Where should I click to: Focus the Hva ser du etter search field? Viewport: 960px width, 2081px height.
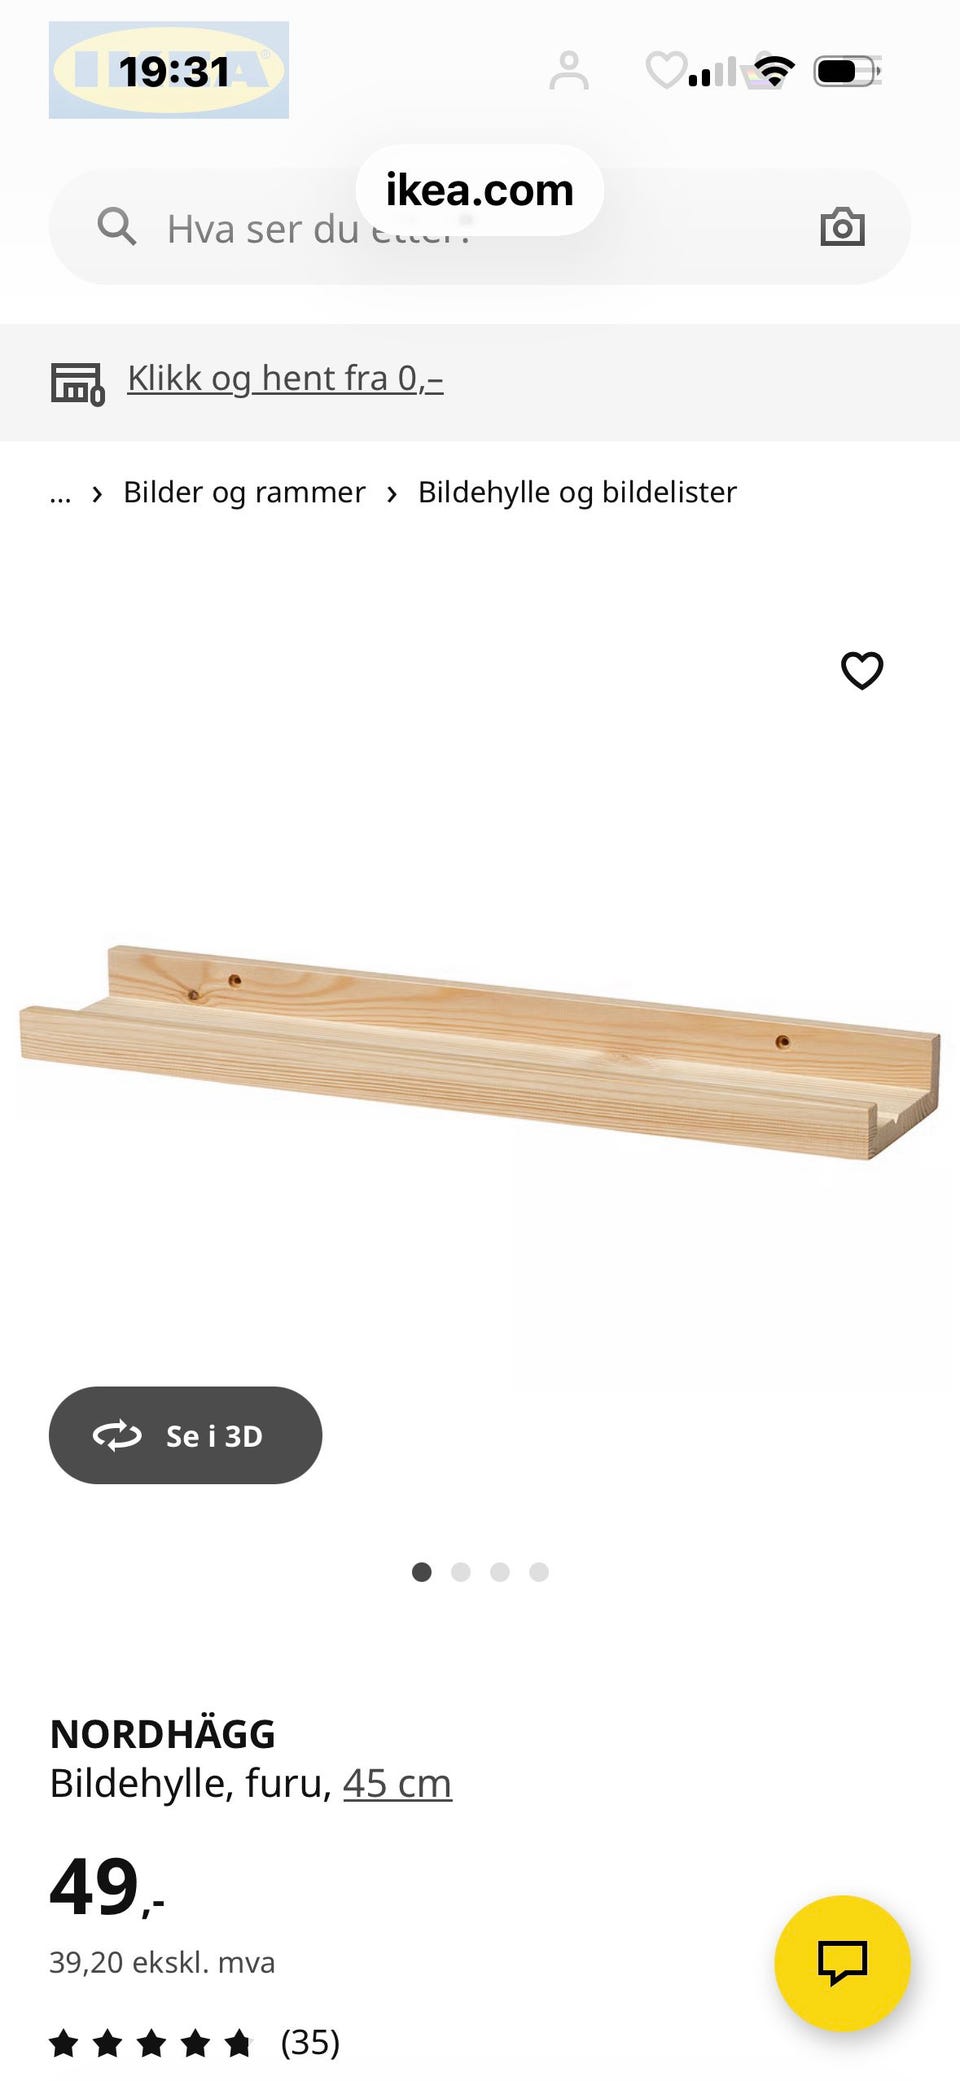click(x=480, y=227)
